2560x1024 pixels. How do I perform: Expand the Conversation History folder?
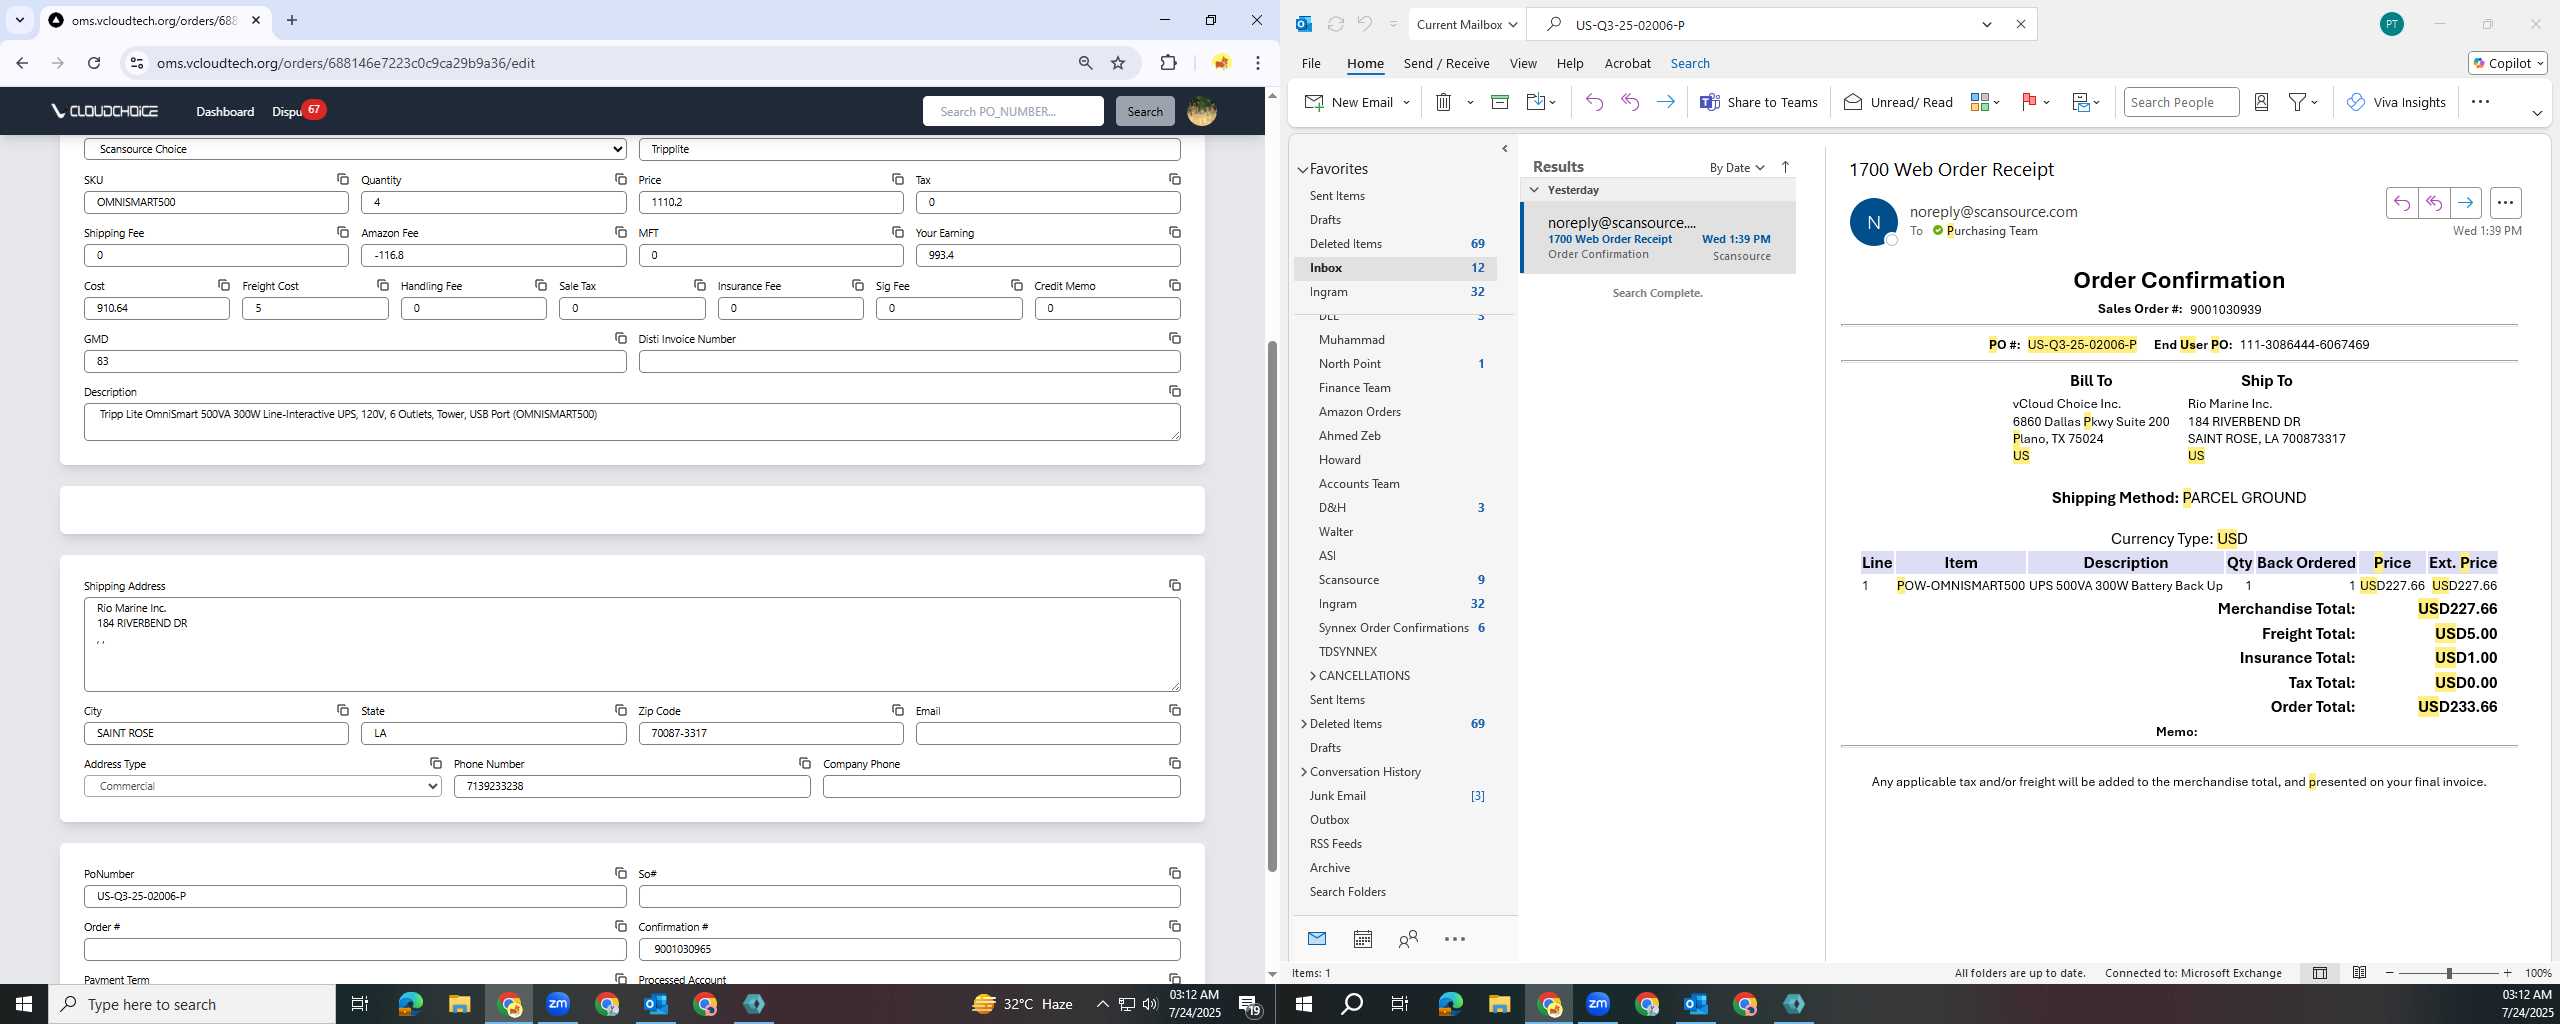[x=1303, y=772]
